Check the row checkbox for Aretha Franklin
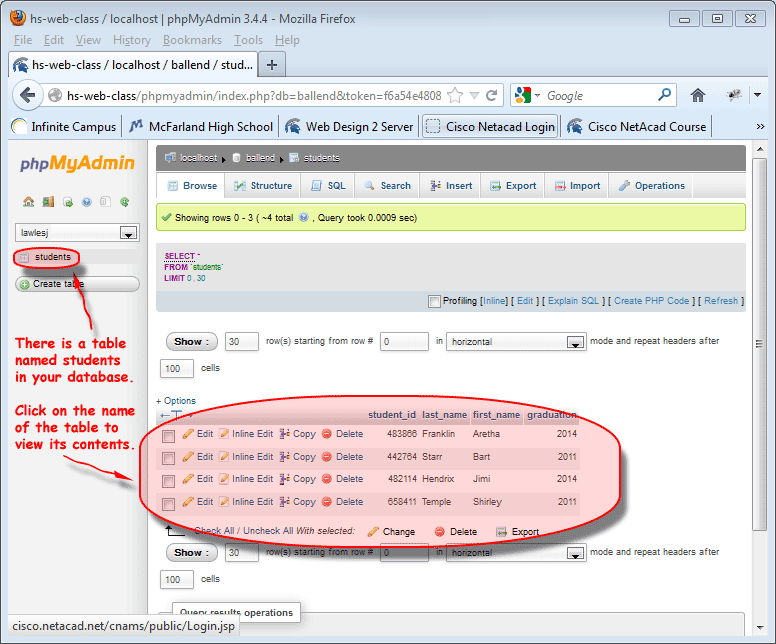 click(168, 436)
